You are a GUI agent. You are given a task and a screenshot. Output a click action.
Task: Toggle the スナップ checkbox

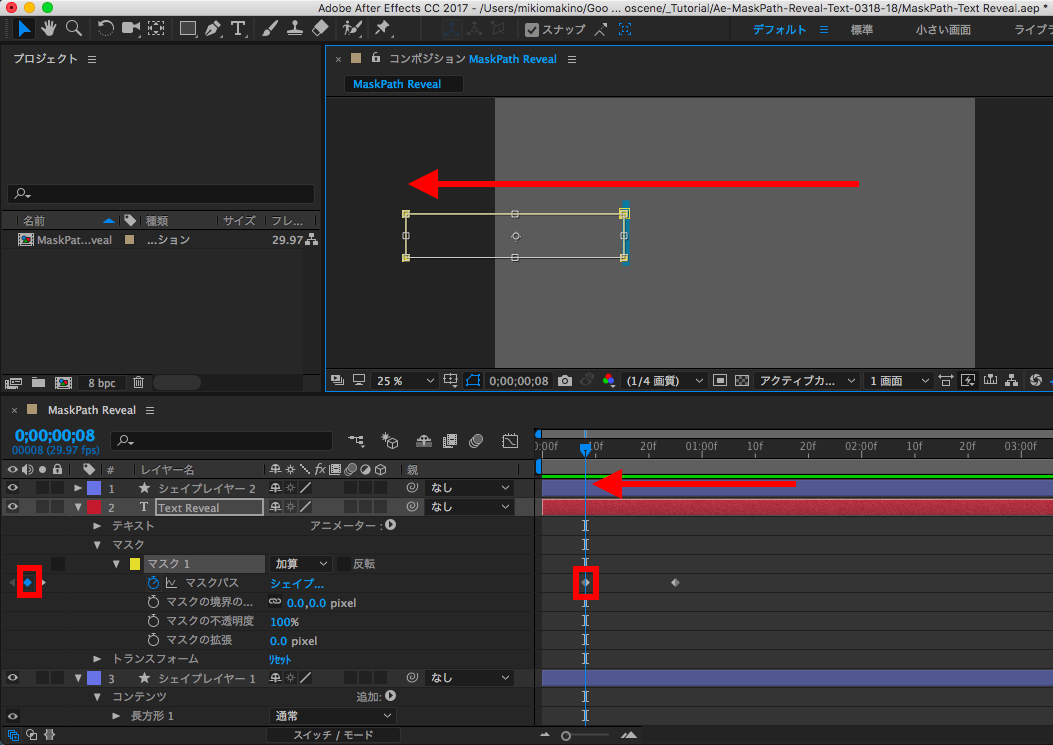pos(532,30)
